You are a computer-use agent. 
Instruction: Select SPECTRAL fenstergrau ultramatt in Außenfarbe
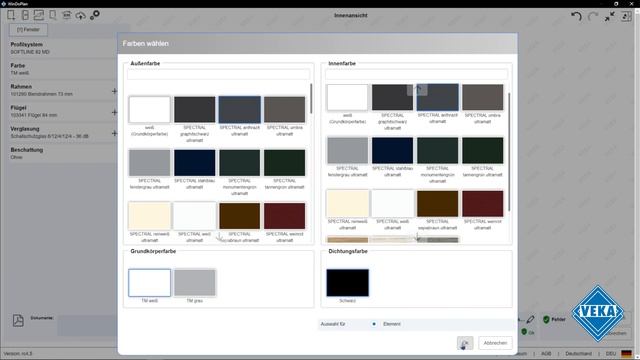[149, 163]
